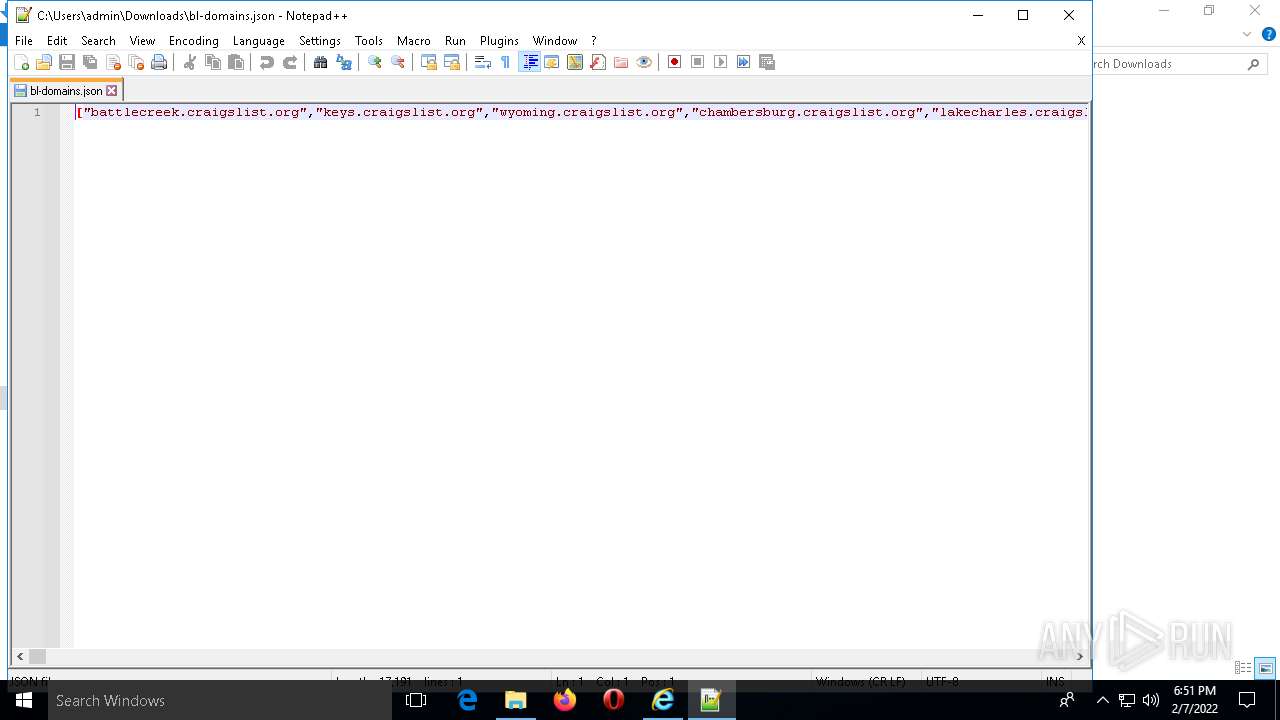The width and height of the screenshot is (1280, 720).
Task: Open Folder as Workspace panel
Action: click(x=621, y=62)
